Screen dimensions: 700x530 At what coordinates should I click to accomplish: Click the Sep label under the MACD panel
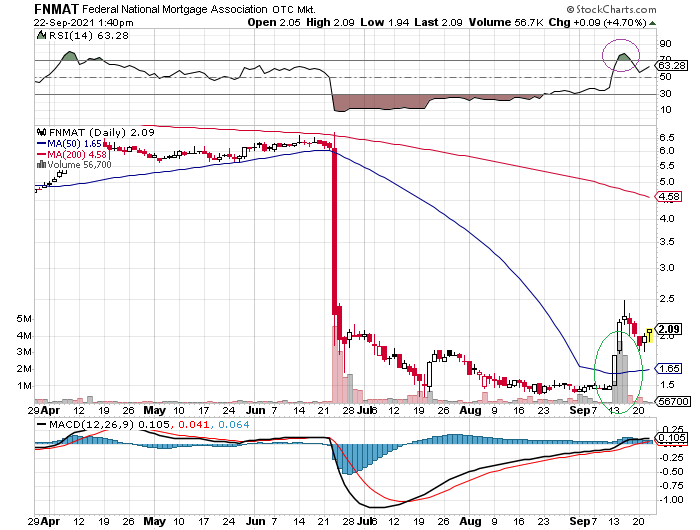click(x=580, y=522)
